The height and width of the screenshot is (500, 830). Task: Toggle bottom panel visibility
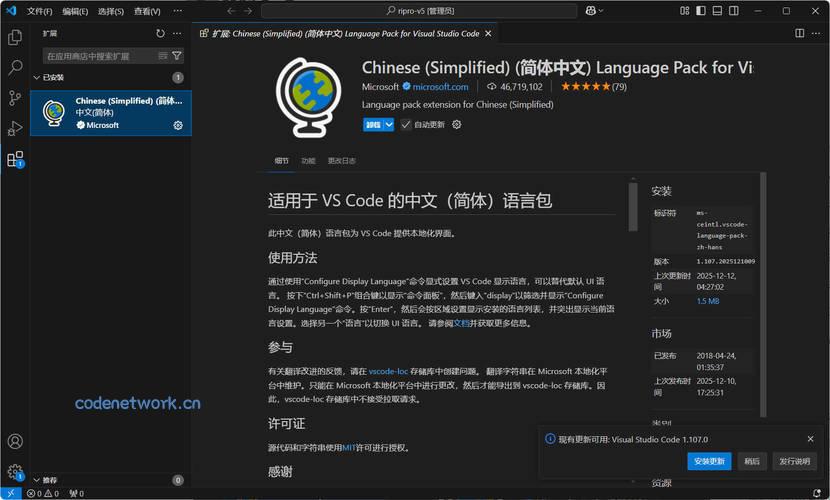pos(717,11)
